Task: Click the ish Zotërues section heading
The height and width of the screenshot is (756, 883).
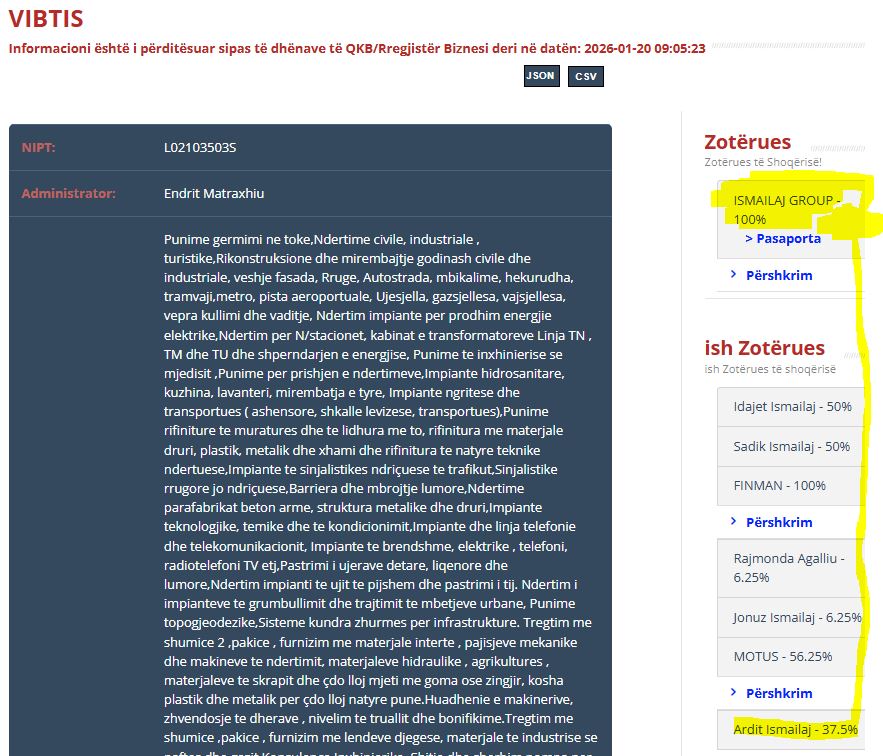Action: point(764,348)
